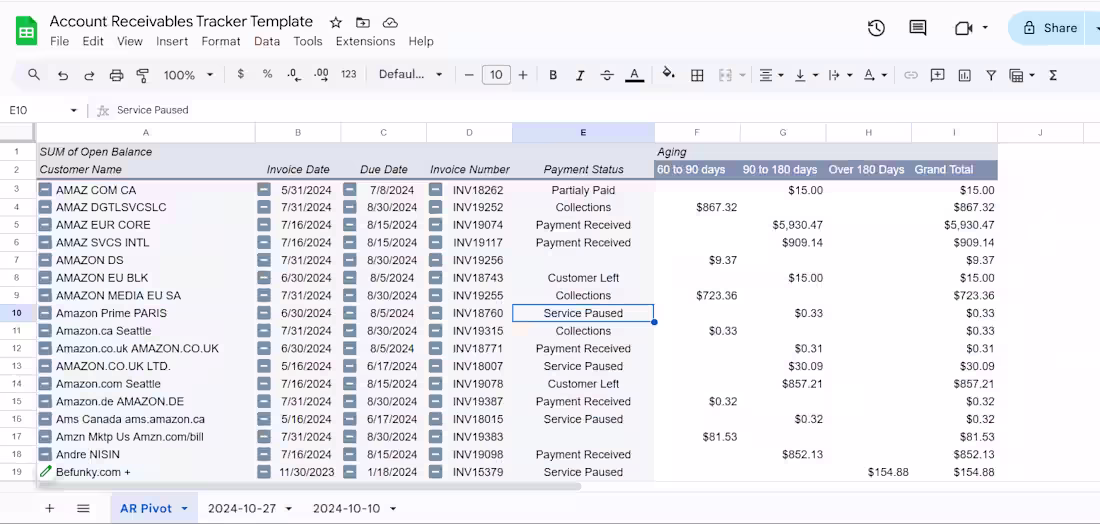Open the Name Box dropdown arrow
The height and width of the screenshot is (524, 1100).
pos(74,111)
